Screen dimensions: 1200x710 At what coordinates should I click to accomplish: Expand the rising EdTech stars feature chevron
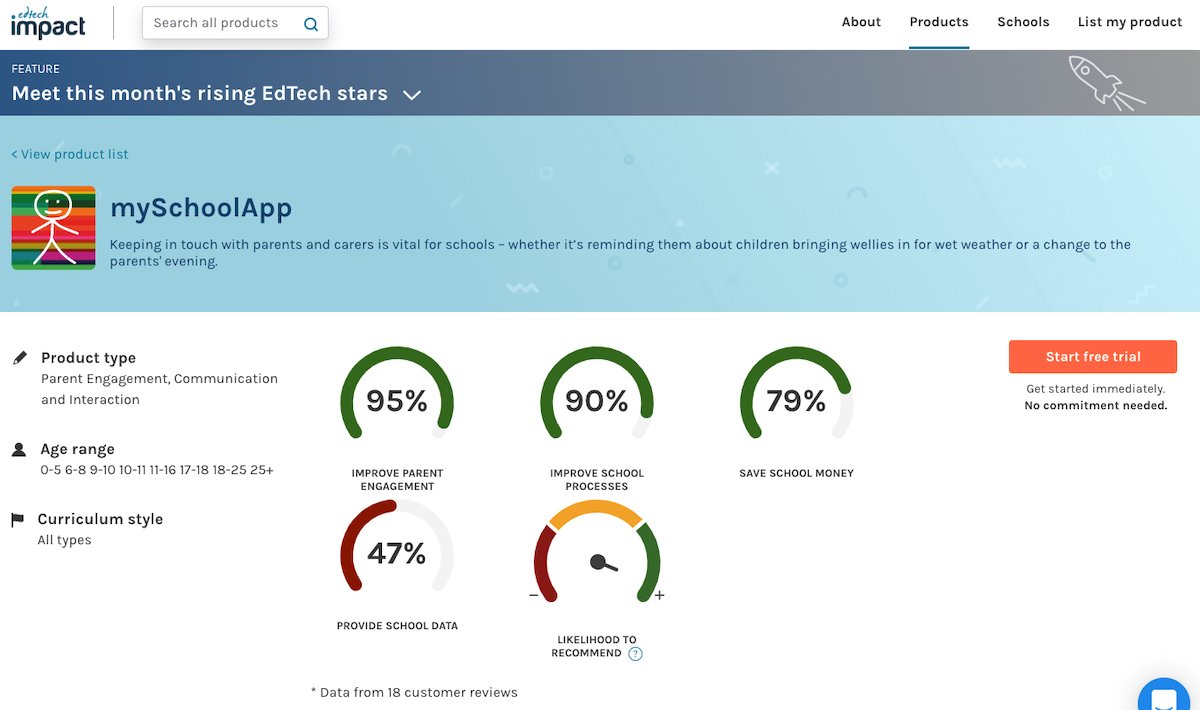412,95
